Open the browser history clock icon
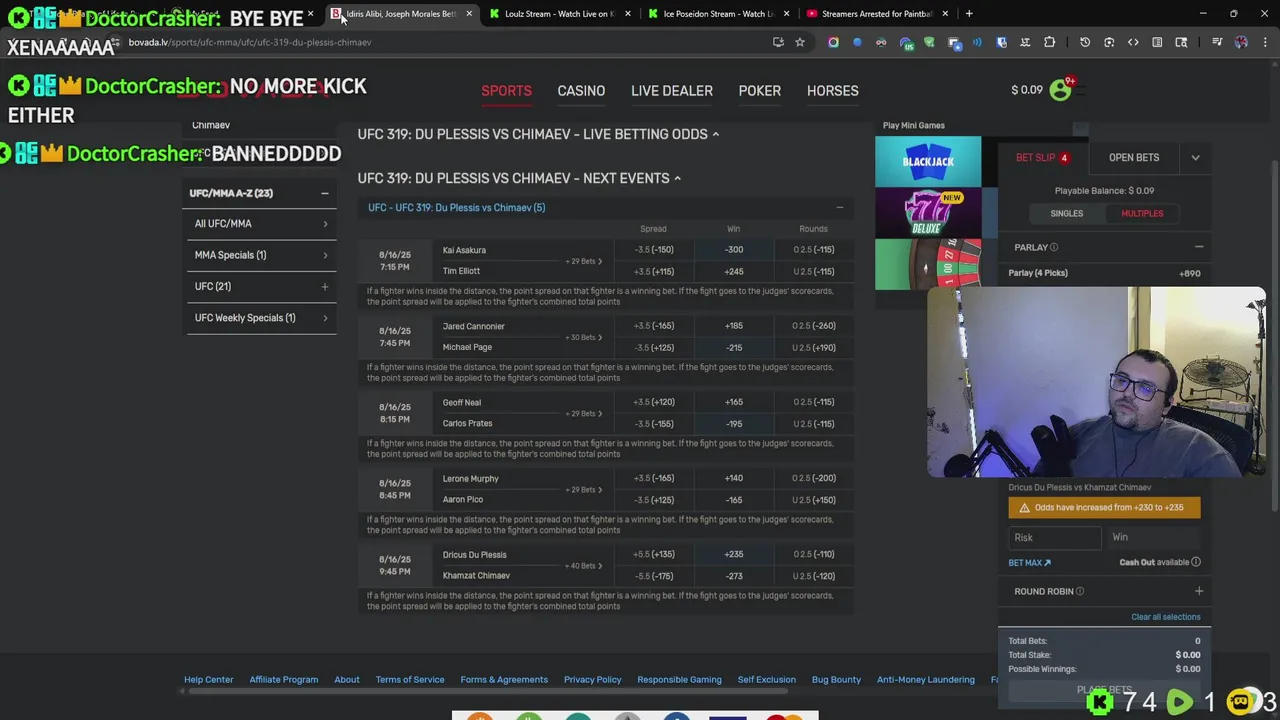The image size is (1280, 720). tap(1085, 42)
